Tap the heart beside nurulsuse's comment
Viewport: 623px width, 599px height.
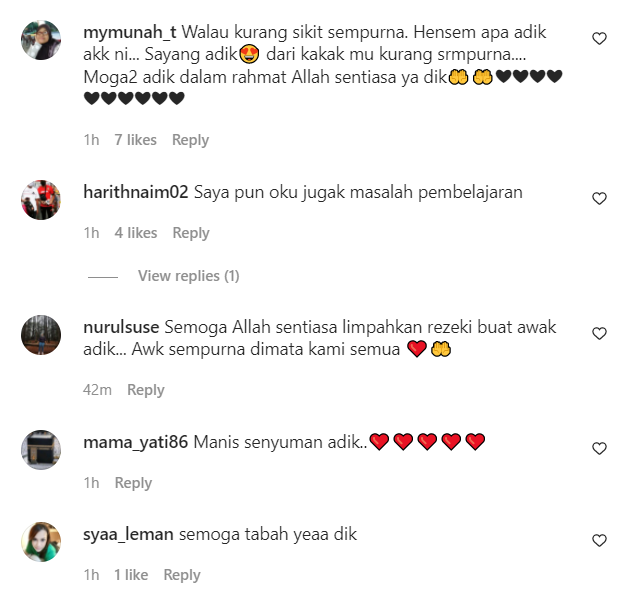[599, 333]
